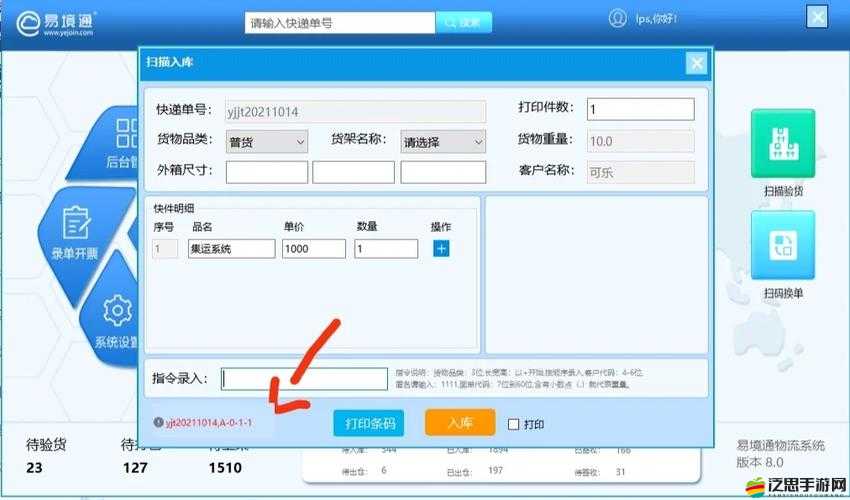The height and width of the screenshot is (500, 850).
Task: Click the 打印条码 button
Action: [369, 423]
